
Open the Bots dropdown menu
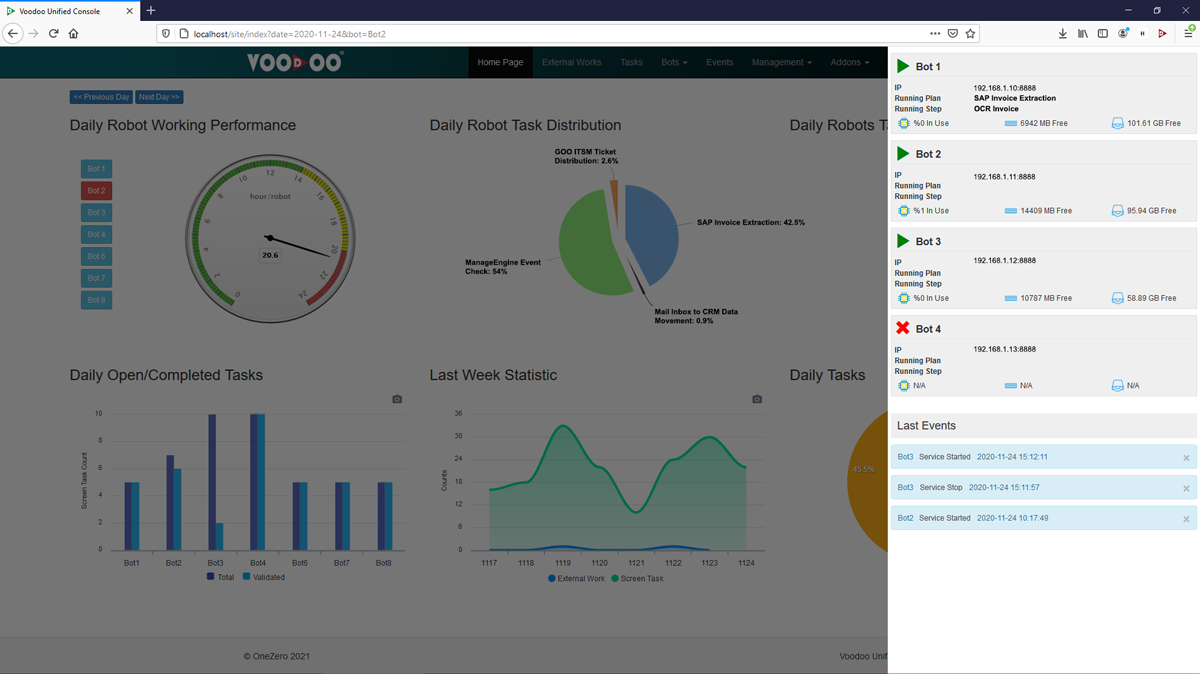[x=674, y=61]
